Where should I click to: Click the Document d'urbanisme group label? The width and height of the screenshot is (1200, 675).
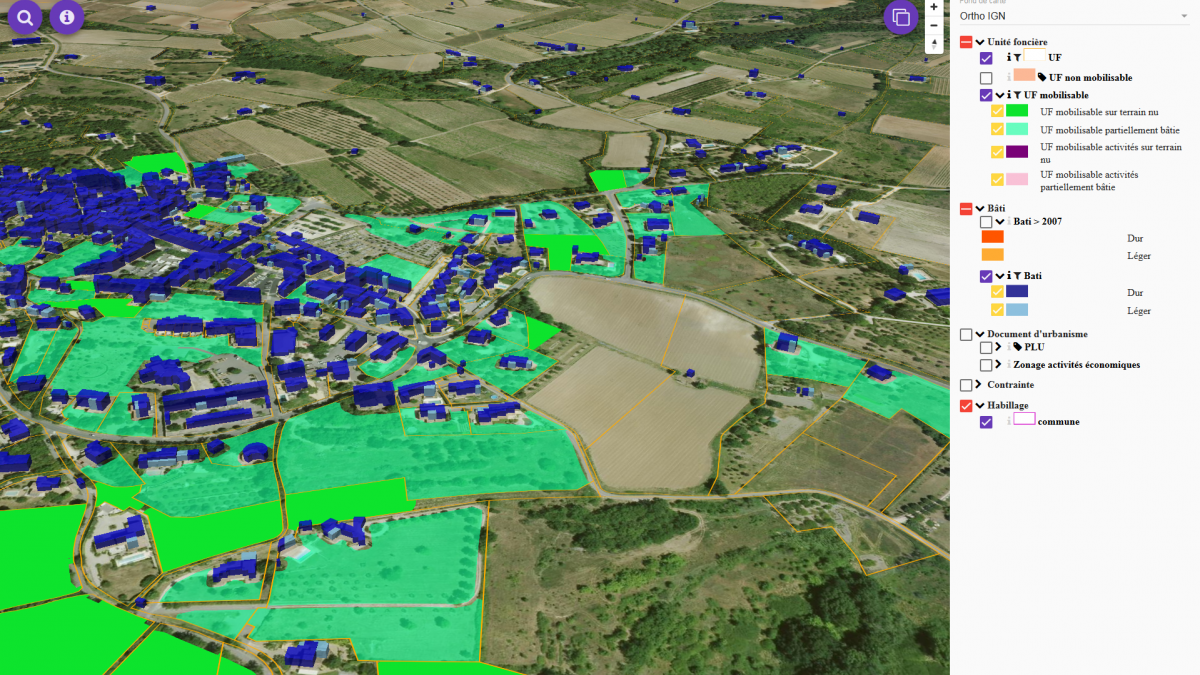click(x=1037, y=334)
